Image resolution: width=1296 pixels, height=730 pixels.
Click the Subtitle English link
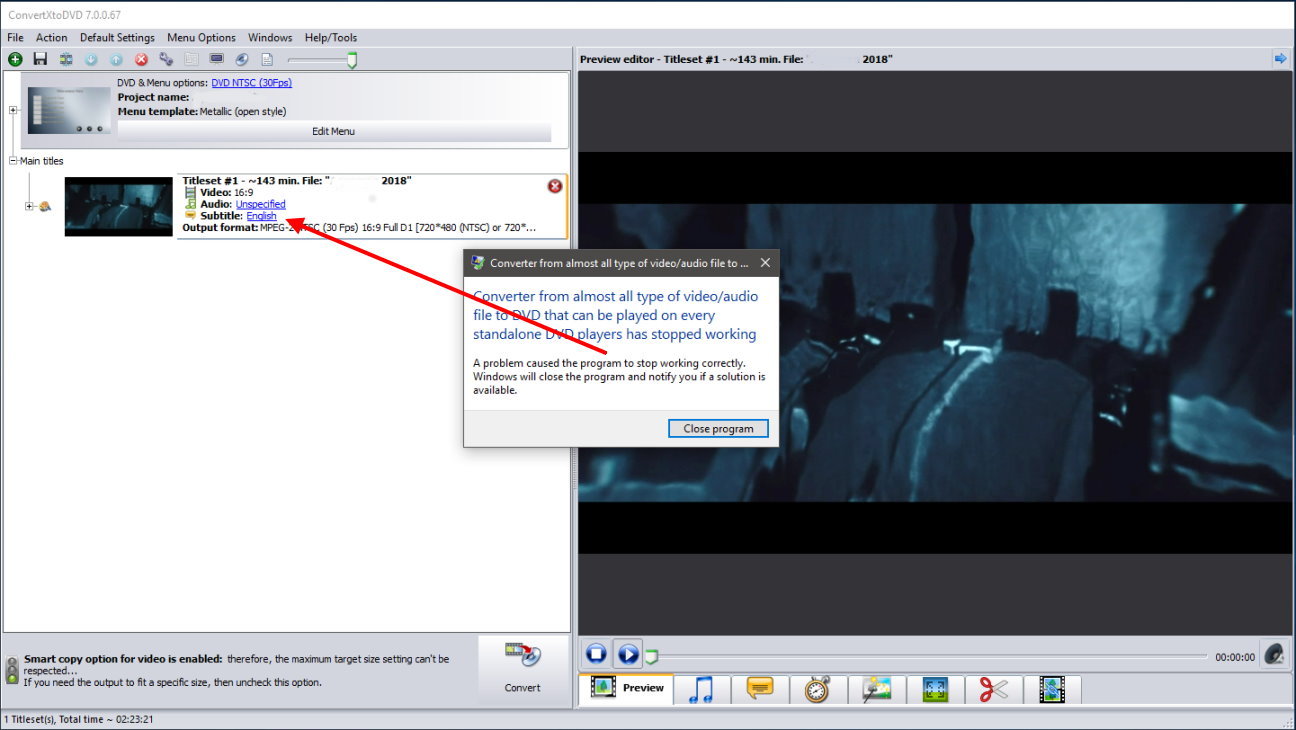[x=261, y=216]
